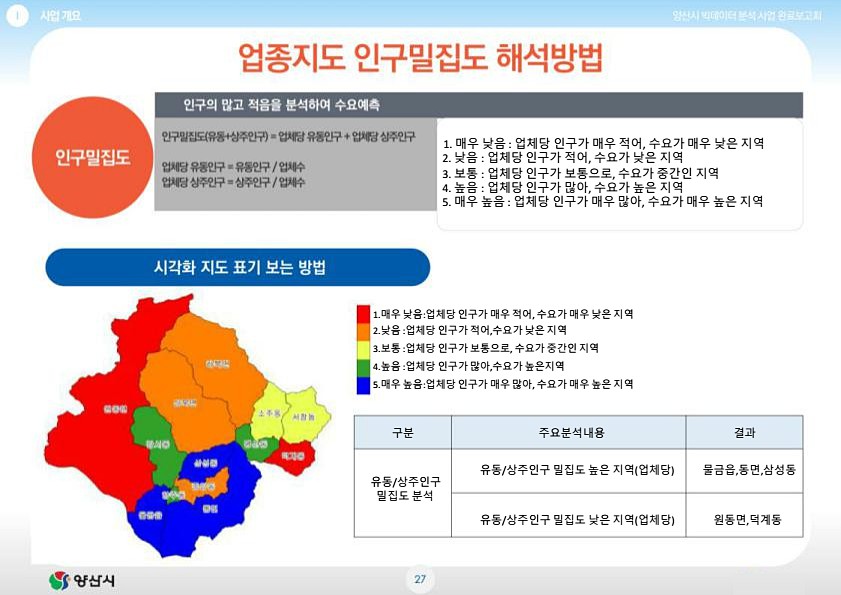Click the green legend swatch for 높음

click(363, 368)
